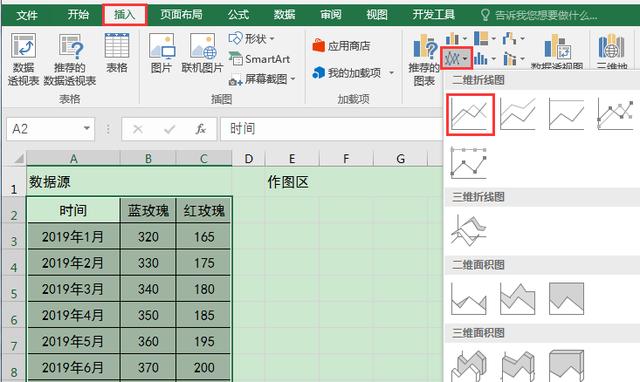Click the Tell Me (告诉我您想要做什么) search box
640x382 pixels.
(x=539, y=16)
